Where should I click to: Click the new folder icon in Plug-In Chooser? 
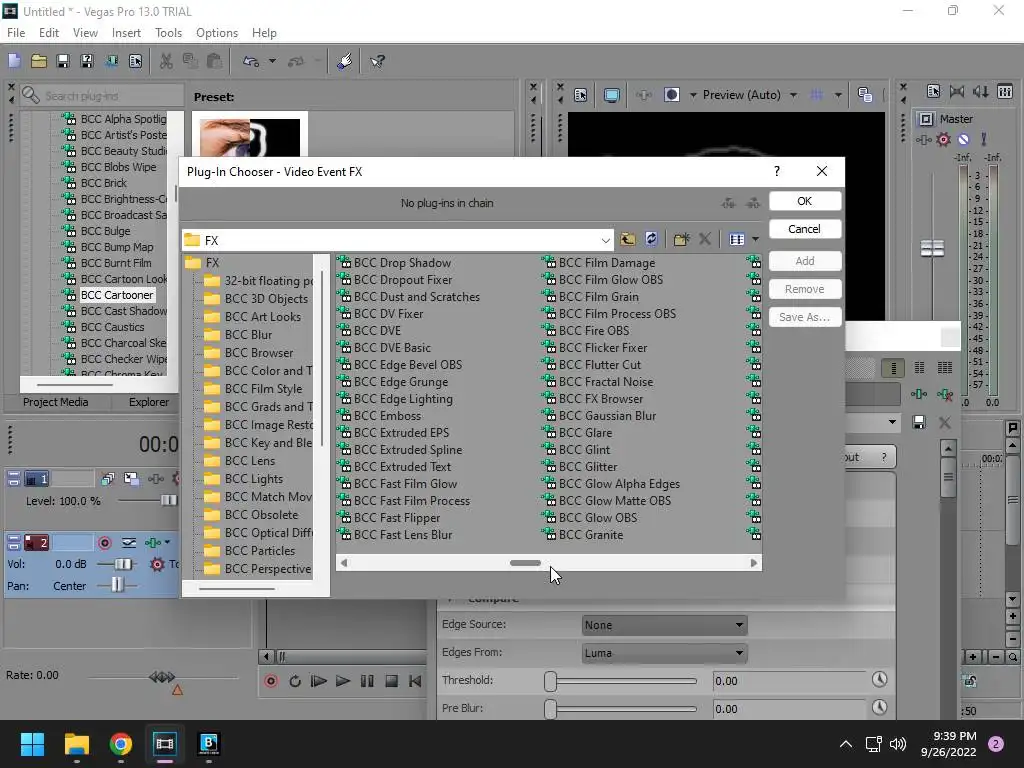(681, 239)
